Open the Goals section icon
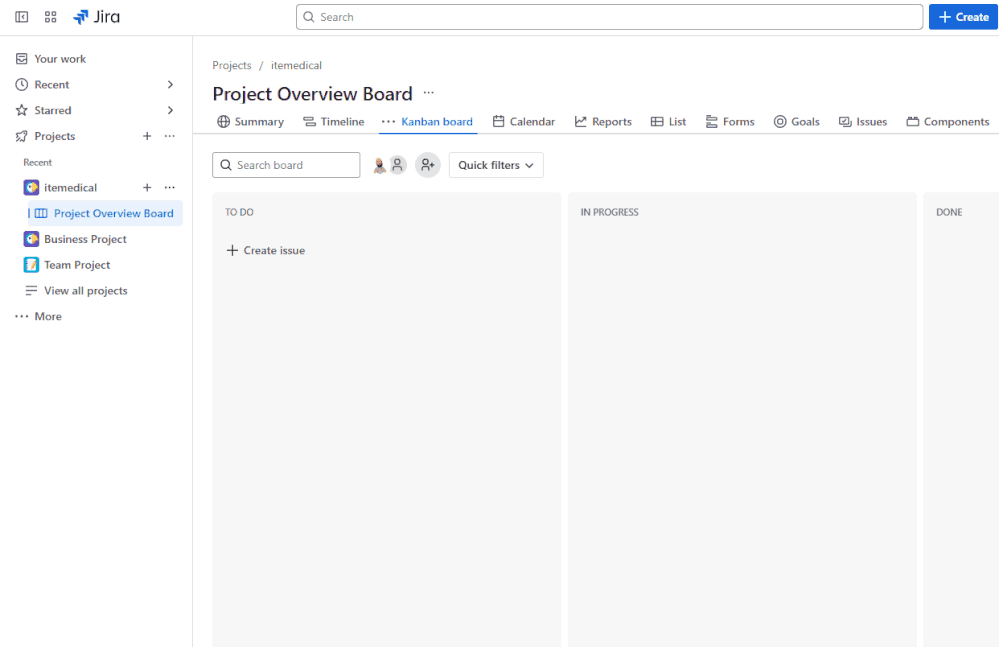Screen dimensions: 999x647 click(778, 121)
